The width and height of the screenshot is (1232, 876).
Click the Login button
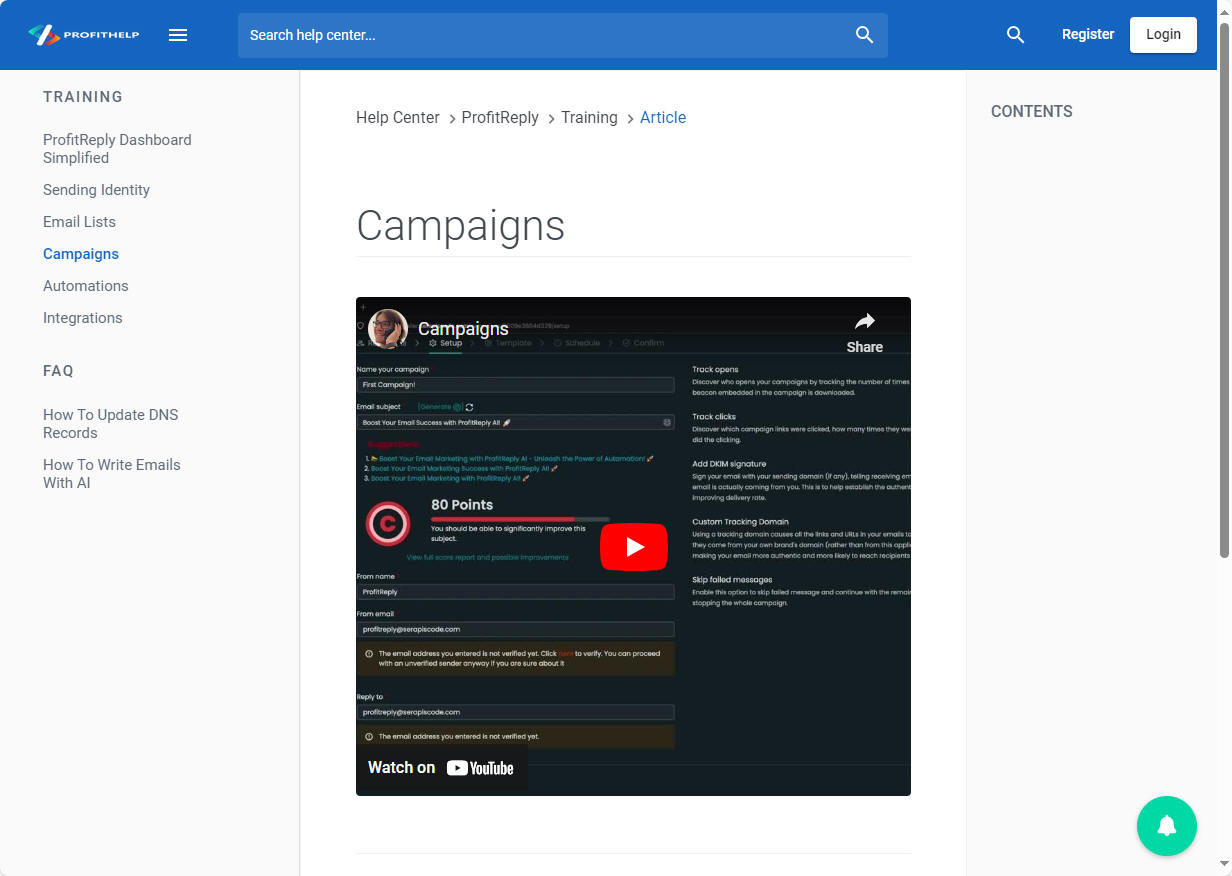(x=1163, y=34)
